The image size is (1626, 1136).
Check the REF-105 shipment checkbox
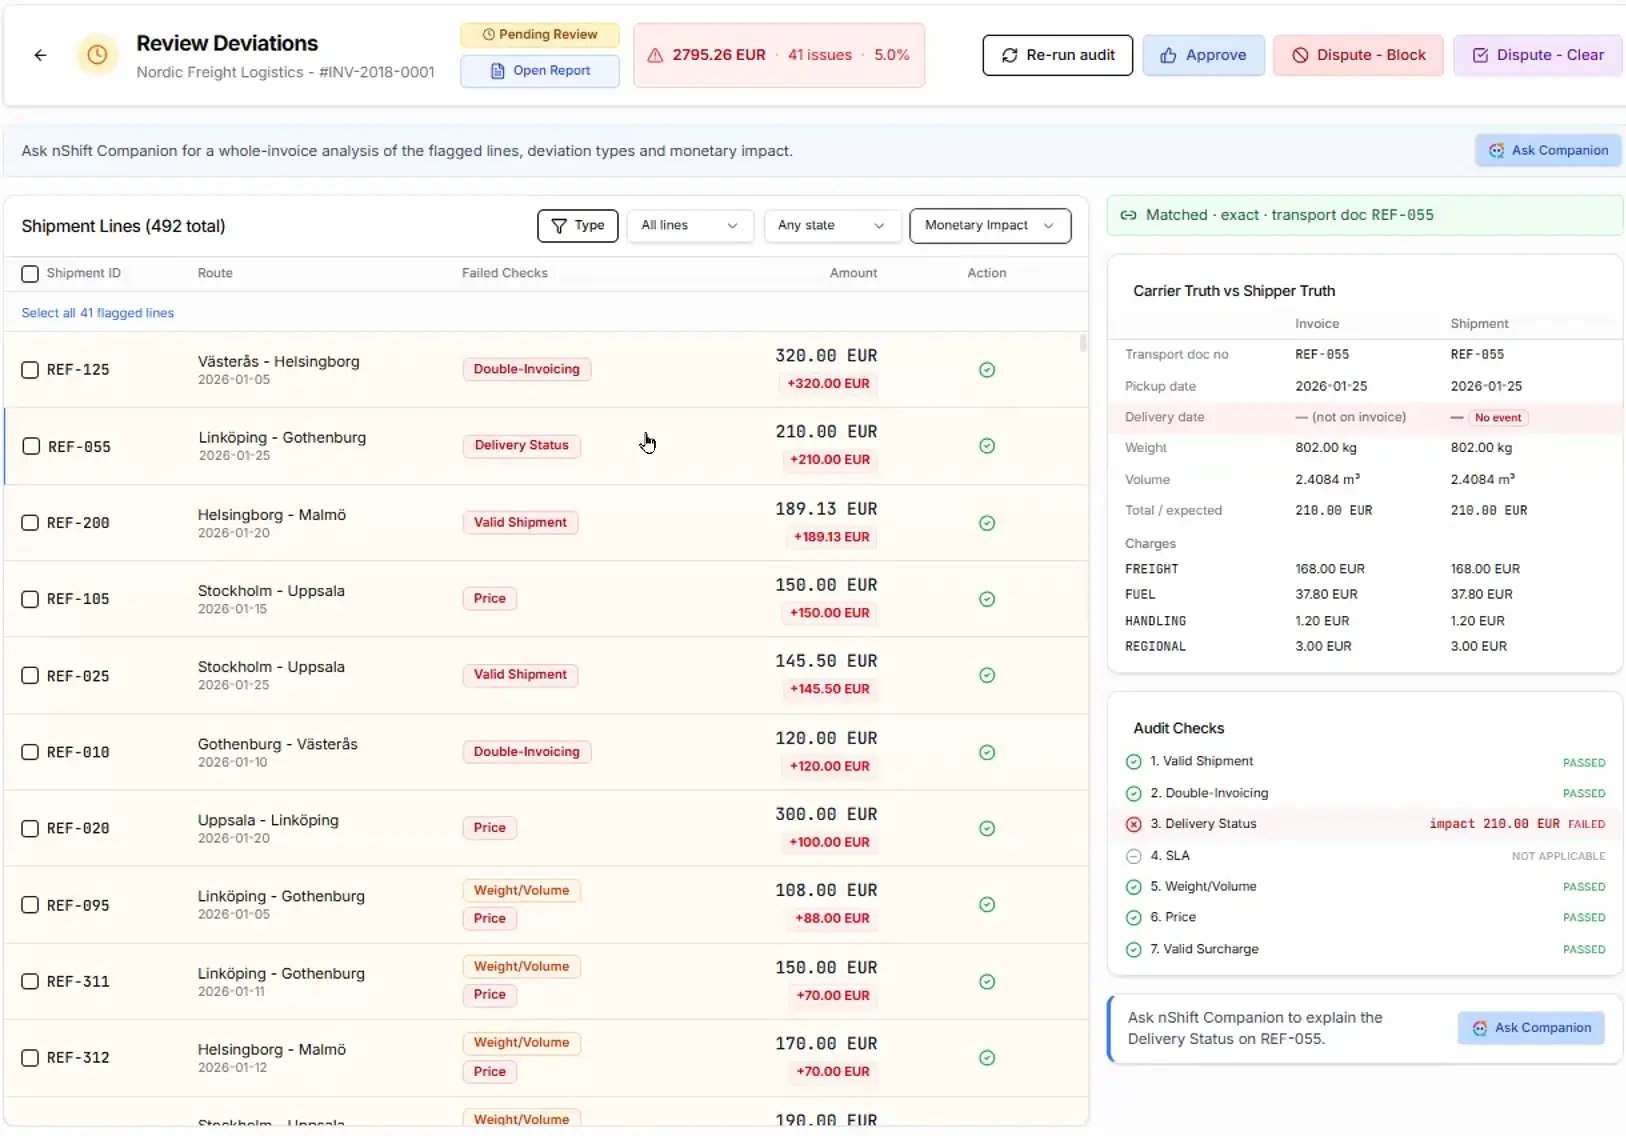(30, 599)
